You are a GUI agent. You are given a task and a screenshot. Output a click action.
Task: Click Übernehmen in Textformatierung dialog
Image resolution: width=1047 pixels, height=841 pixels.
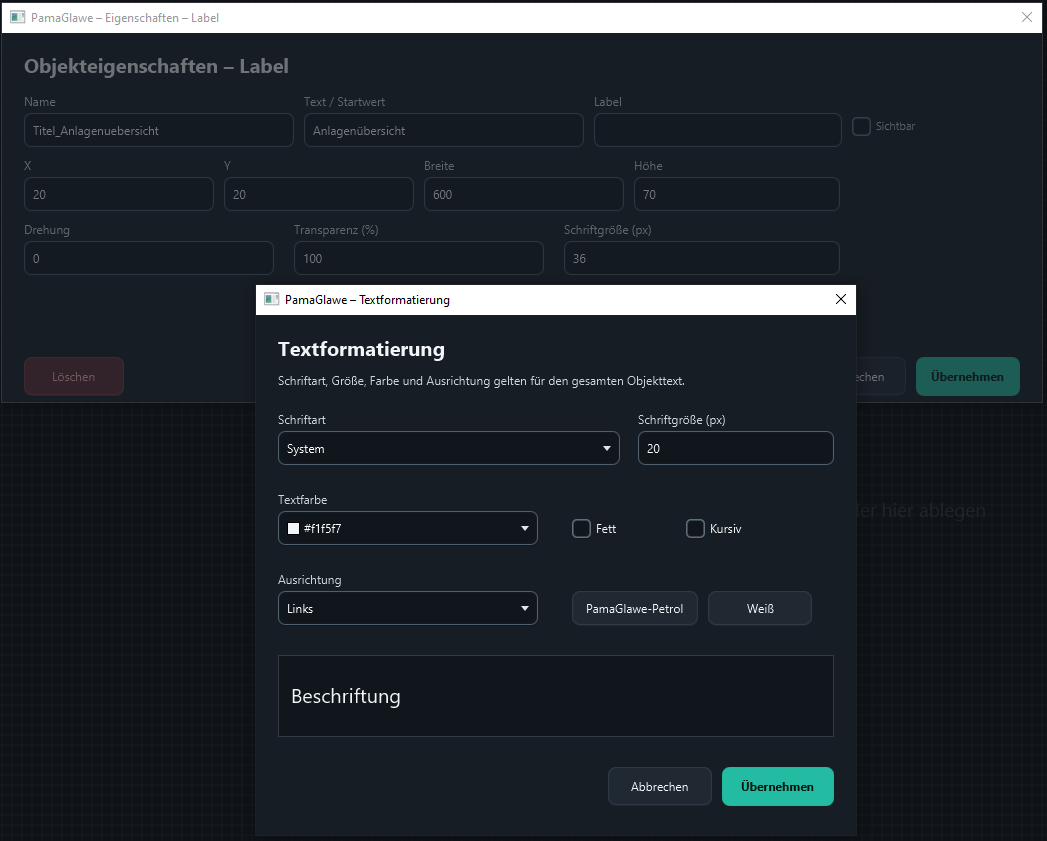[x=778, y=786]
